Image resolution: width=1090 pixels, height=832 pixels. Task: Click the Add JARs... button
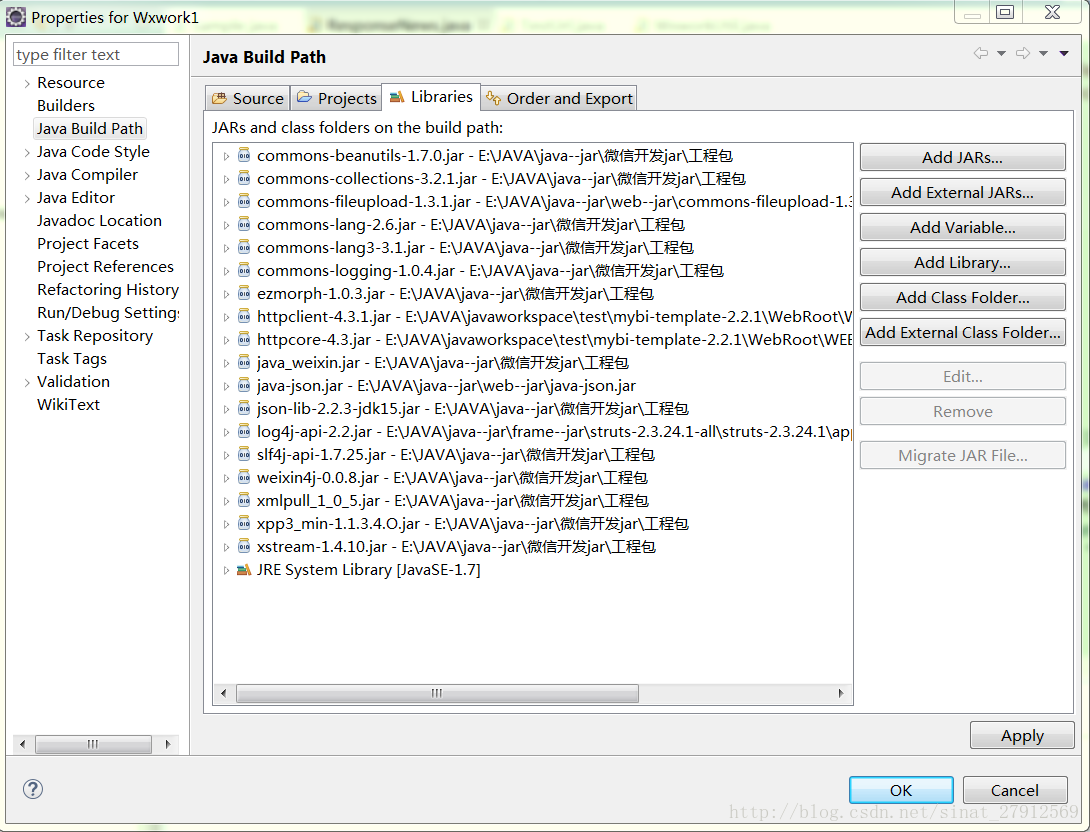point(962,157)
